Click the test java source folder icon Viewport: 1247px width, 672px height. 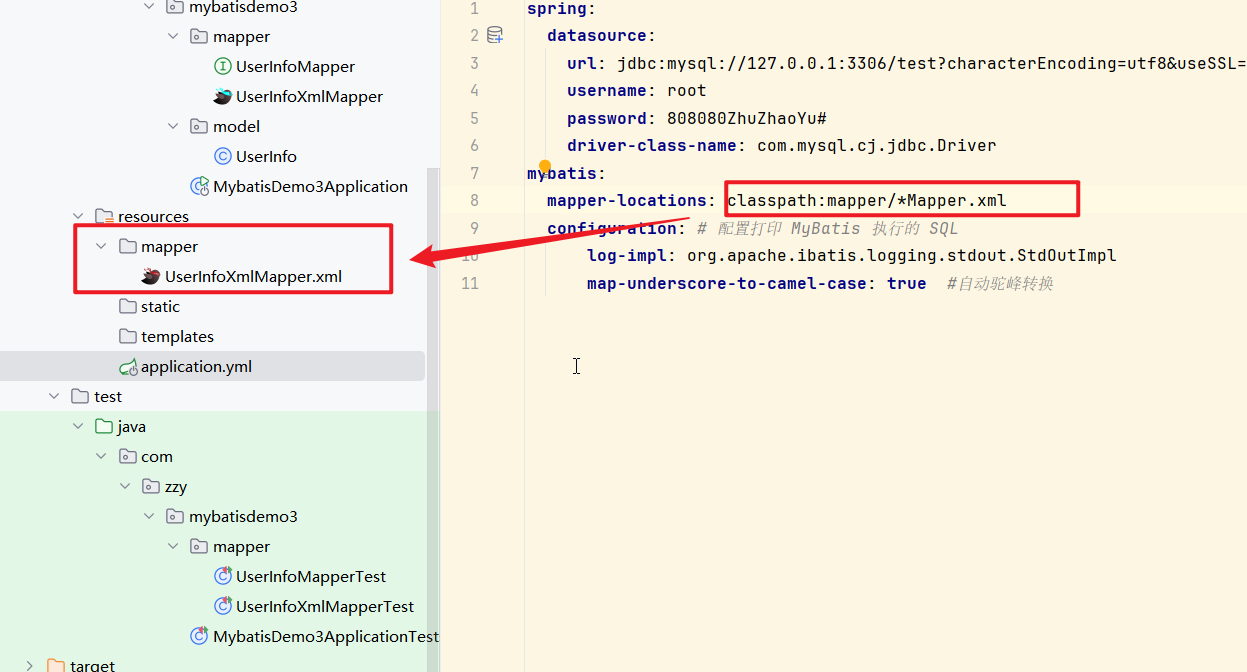[103, 427]
